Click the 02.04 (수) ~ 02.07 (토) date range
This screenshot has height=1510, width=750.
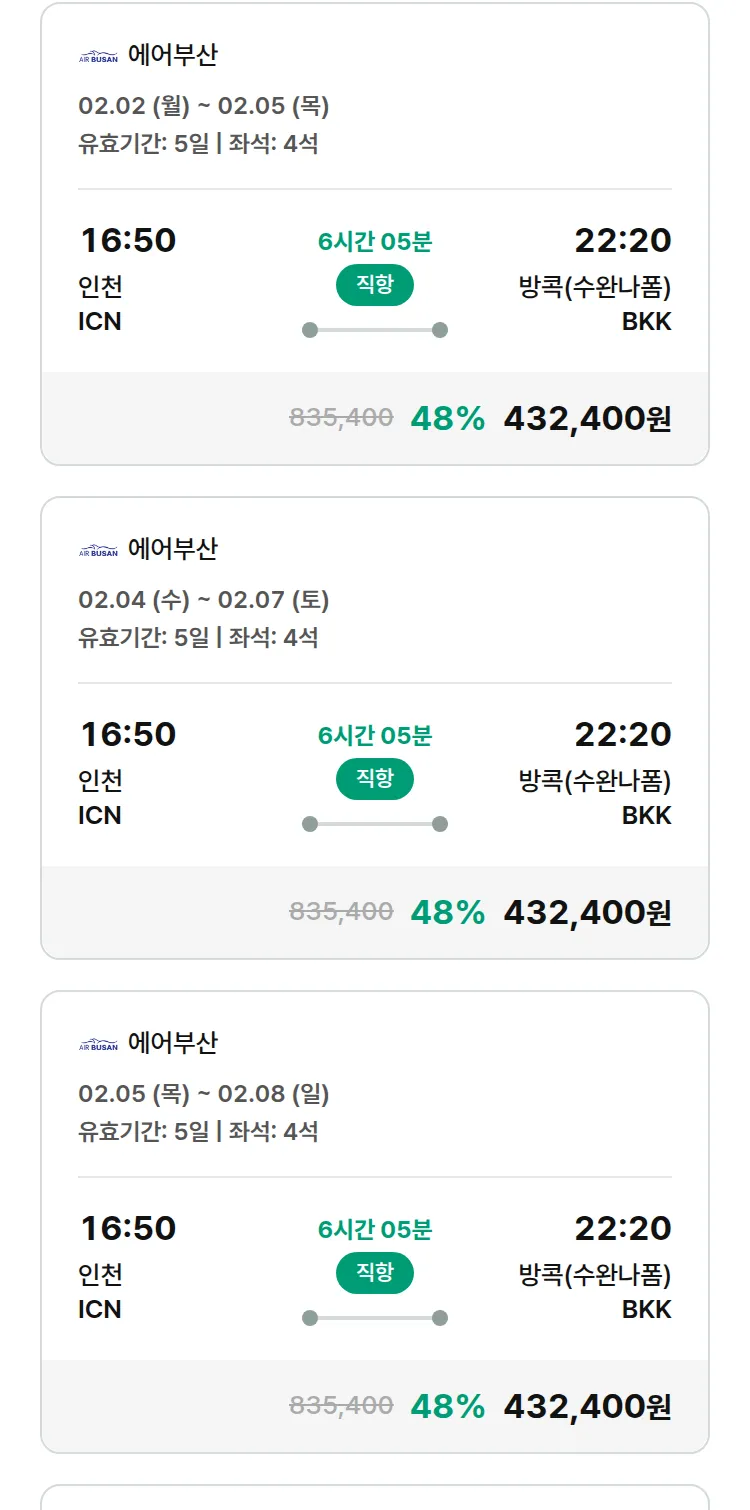tap(204, 600)
